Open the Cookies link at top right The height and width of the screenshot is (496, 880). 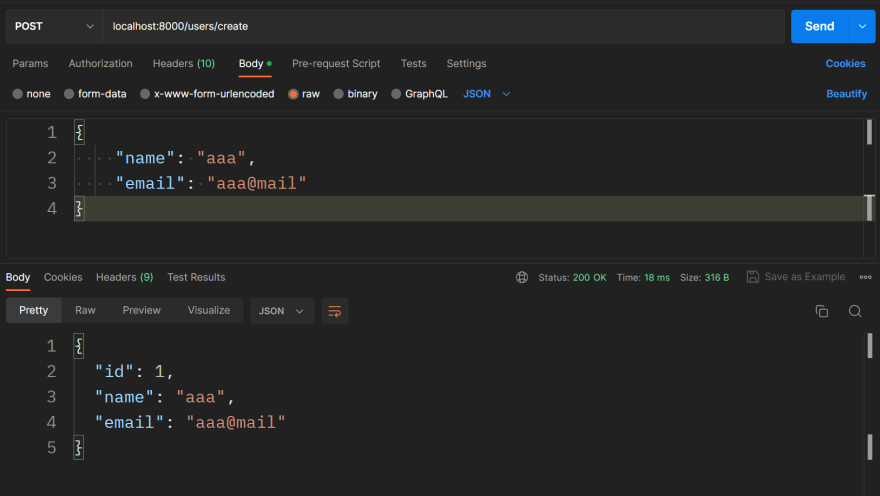(845, 63)
